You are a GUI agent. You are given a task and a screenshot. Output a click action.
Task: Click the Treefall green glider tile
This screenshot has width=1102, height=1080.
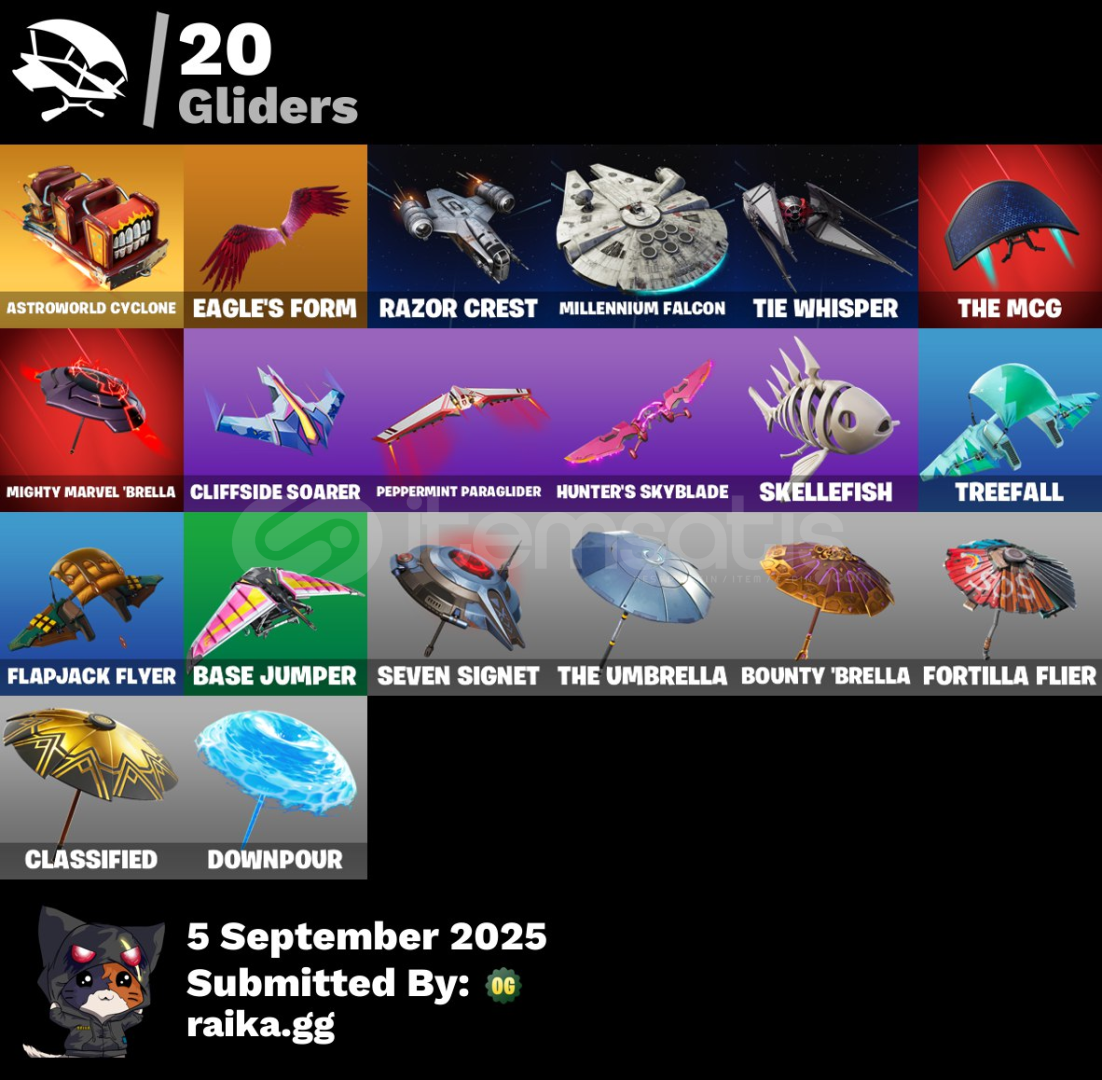coord(1010,420)
